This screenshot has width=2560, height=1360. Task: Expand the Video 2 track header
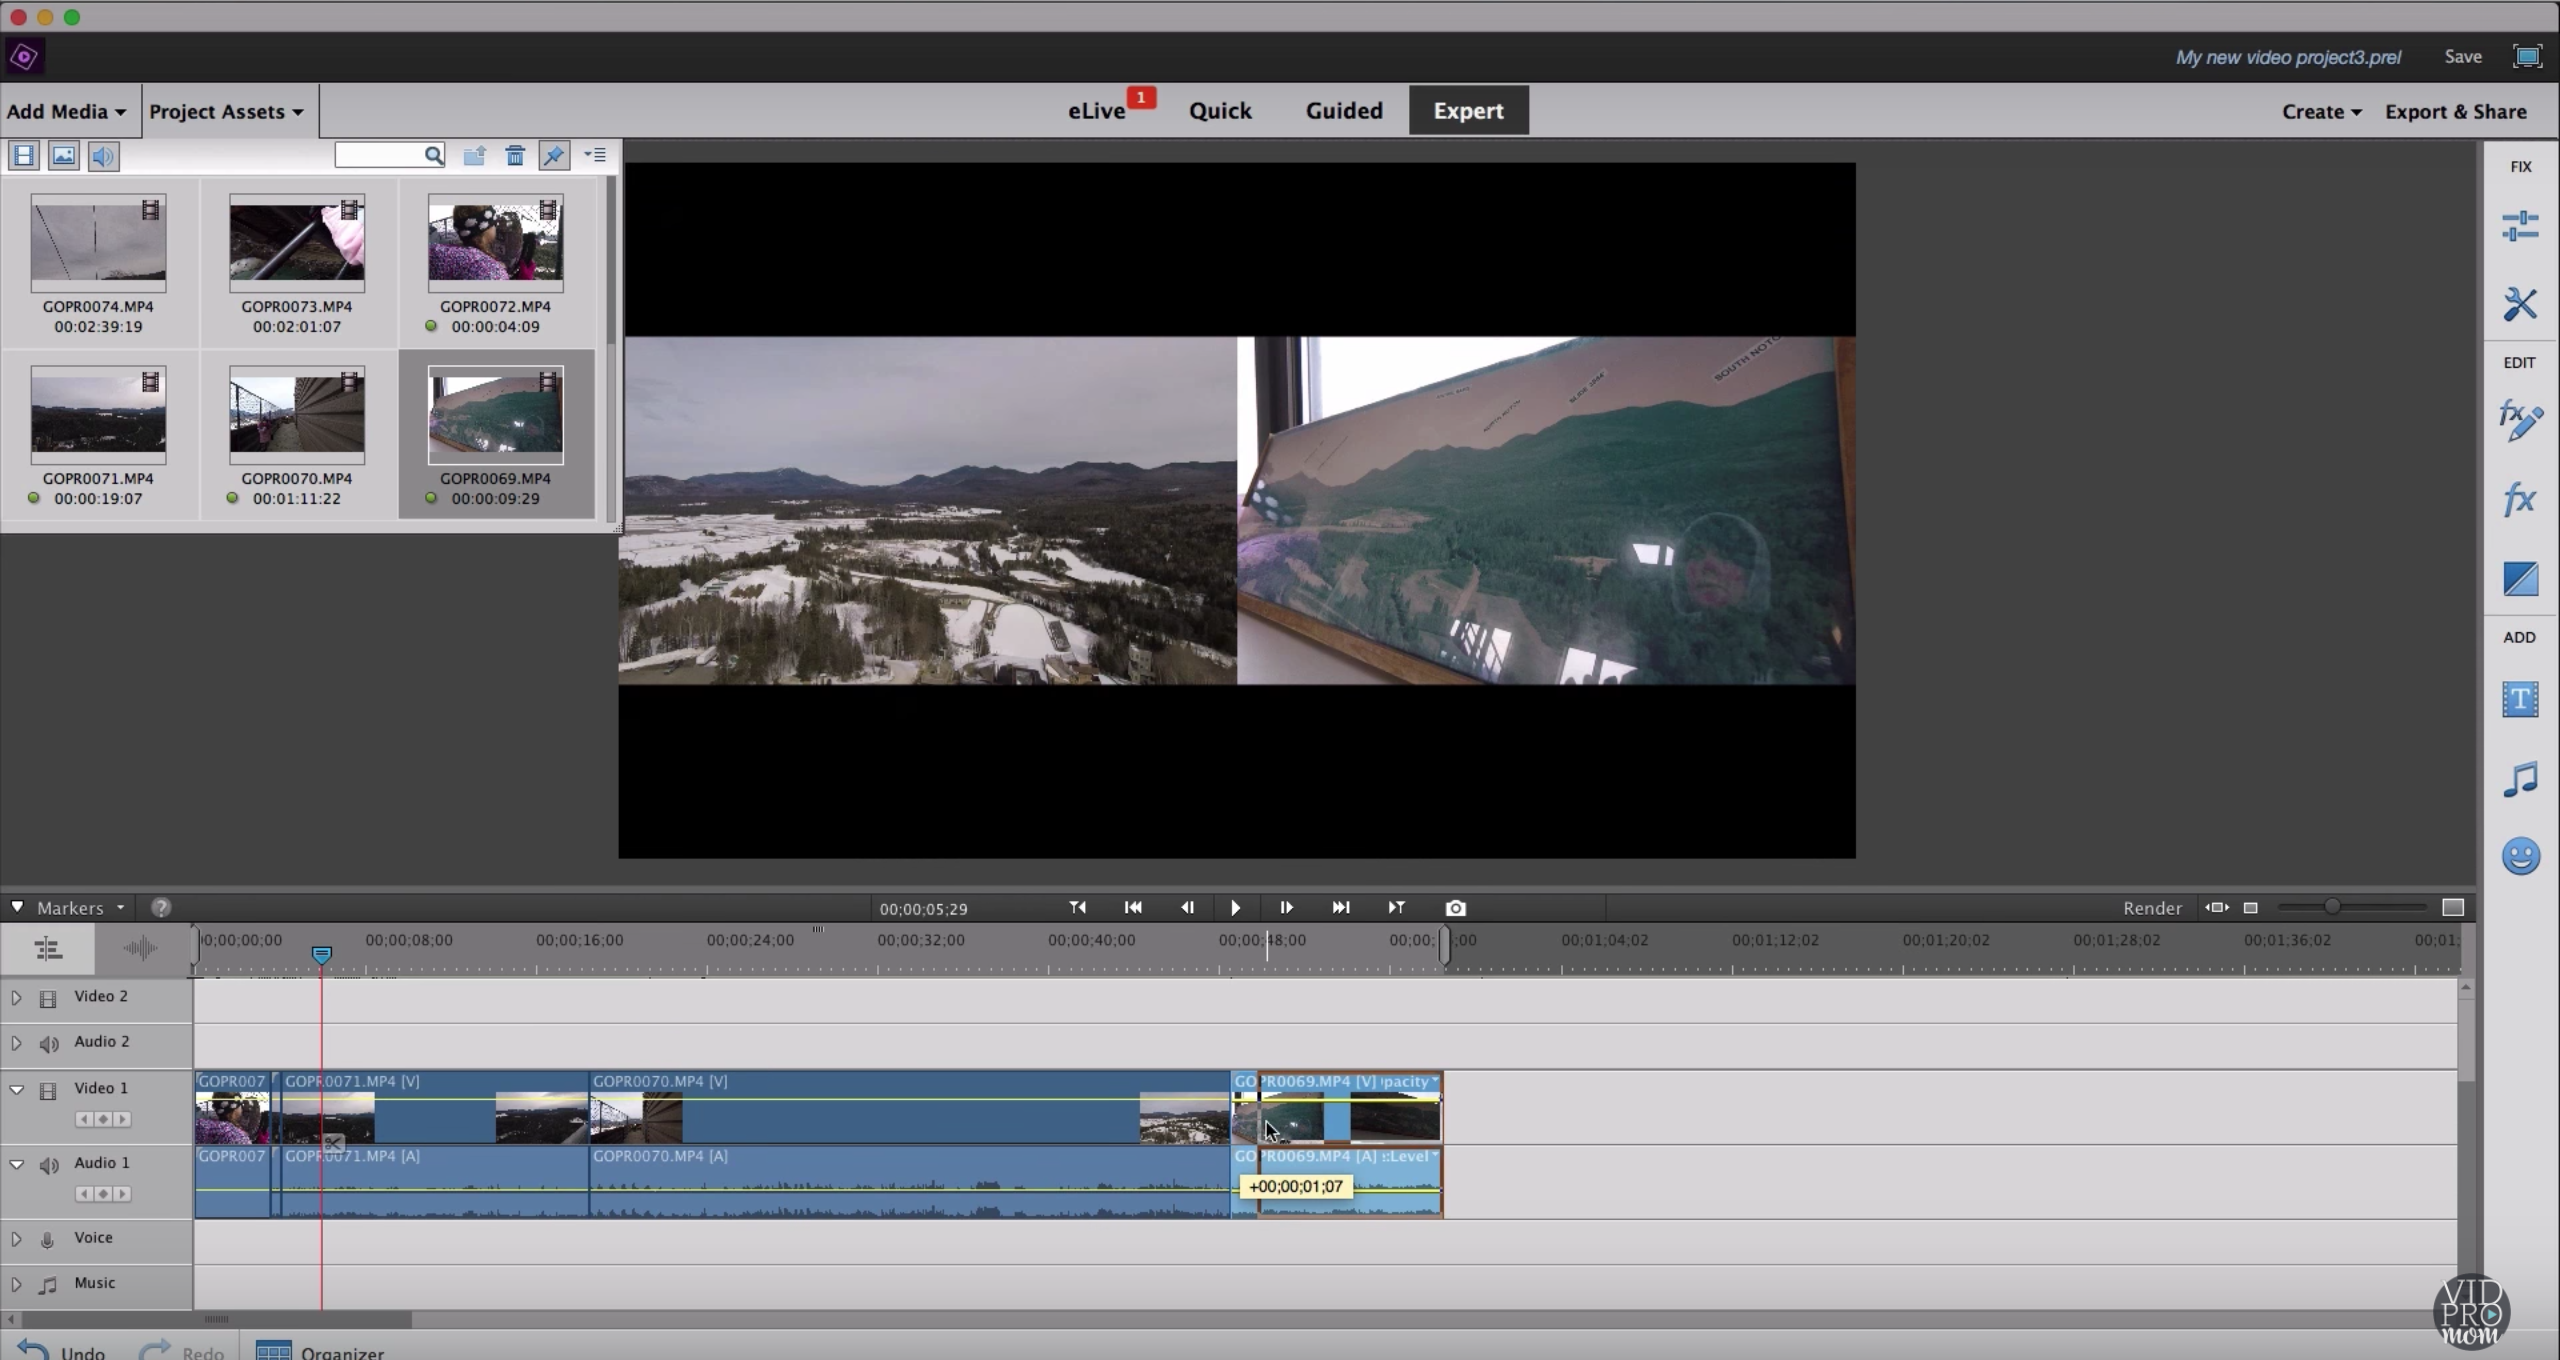[16, 996]
